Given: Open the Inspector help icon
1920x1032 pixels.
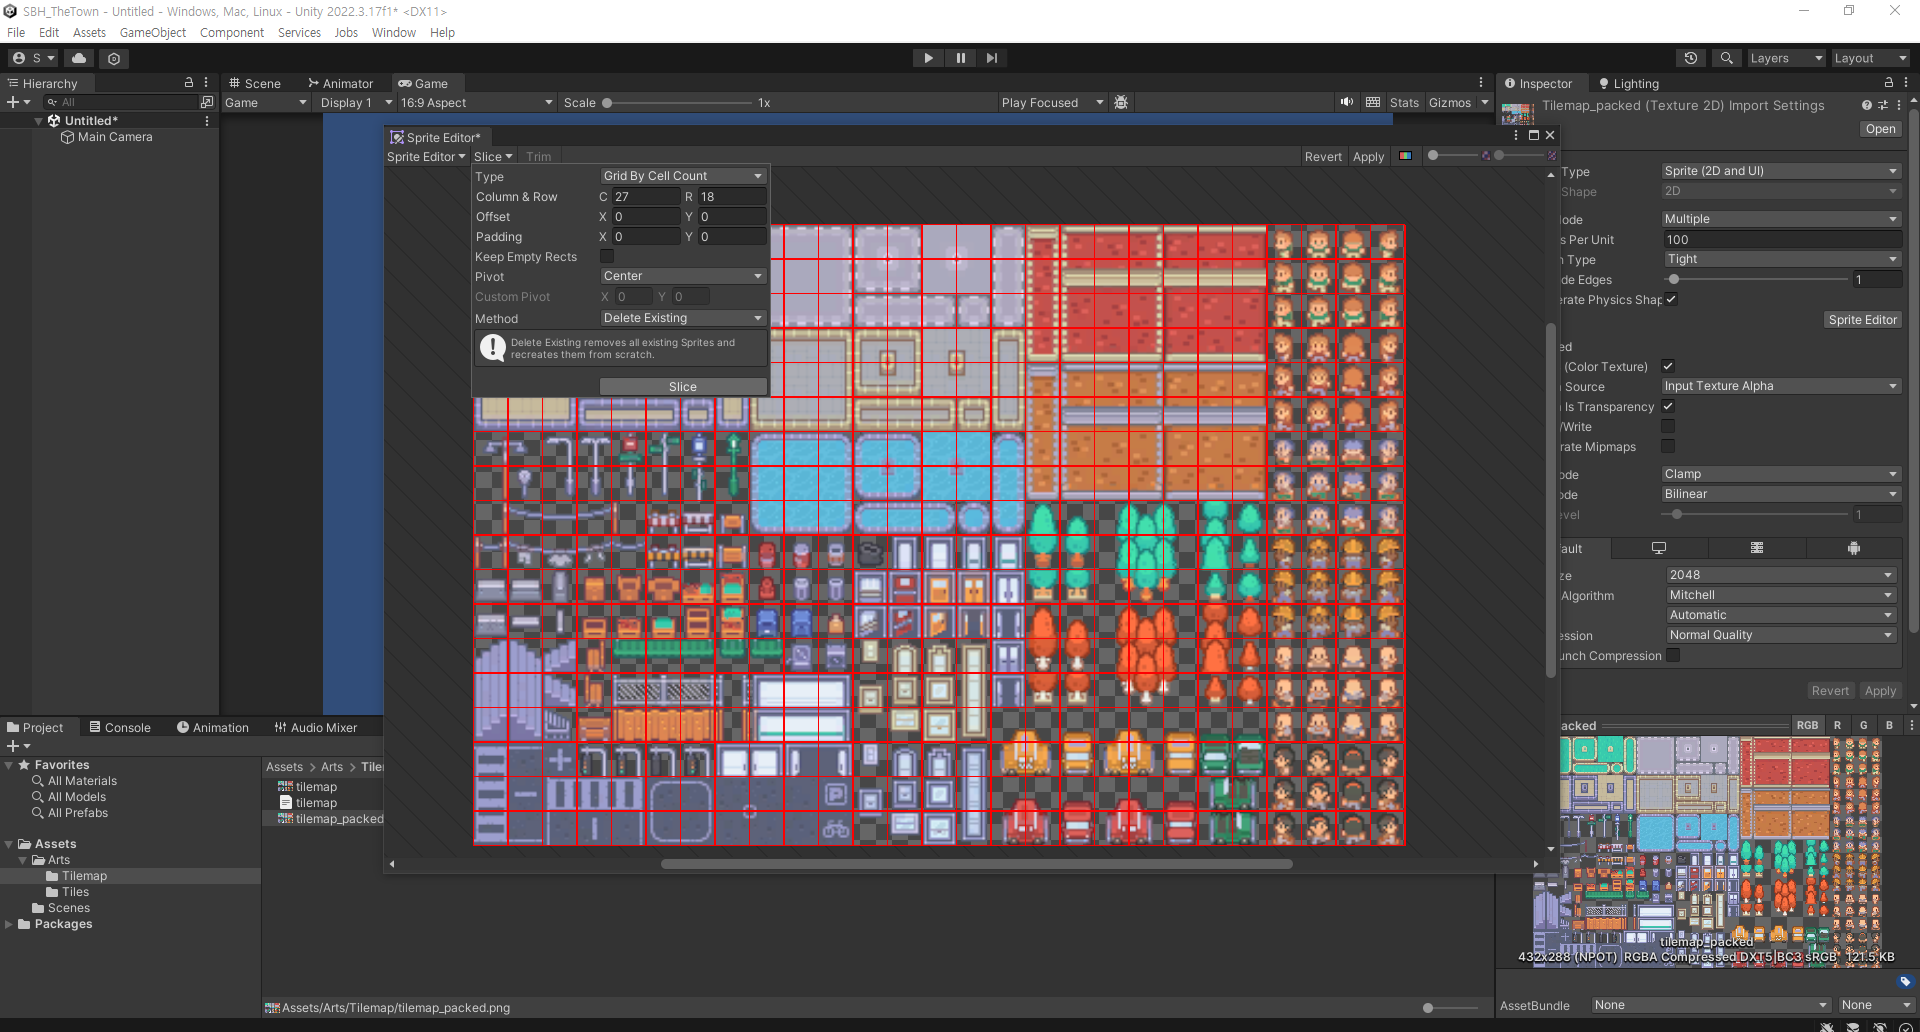Looking at the screenshot, I should 1867,105.
